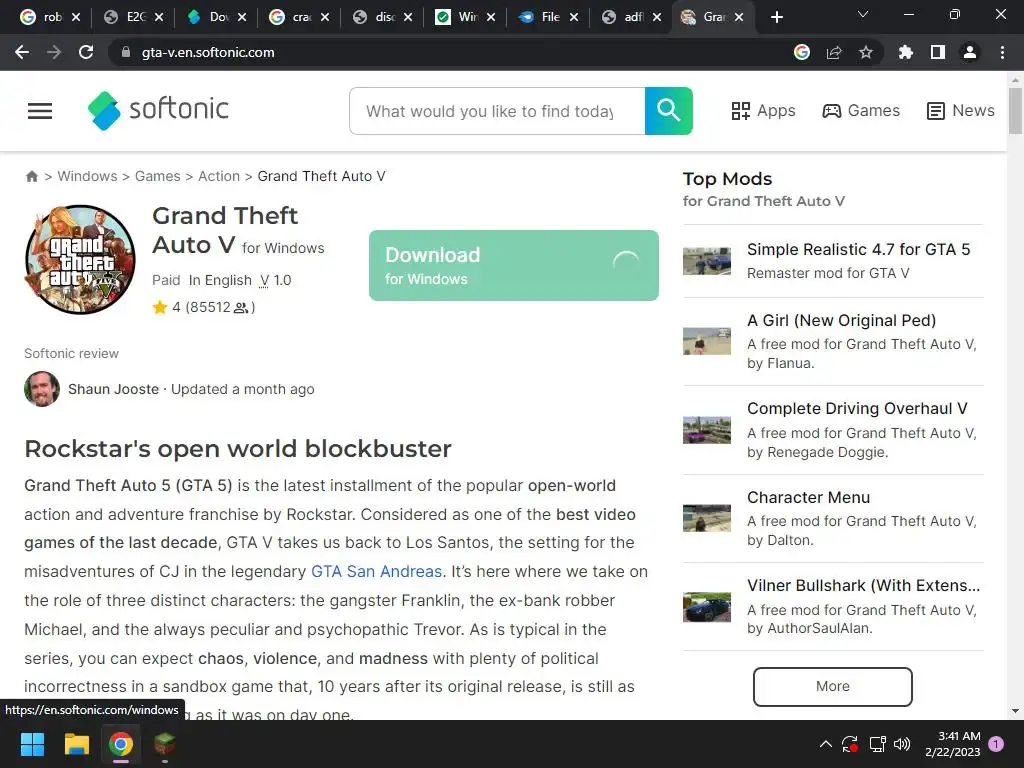
Task: Click Complete Driving Overhaul thumbnail
Action: point(707,430)
